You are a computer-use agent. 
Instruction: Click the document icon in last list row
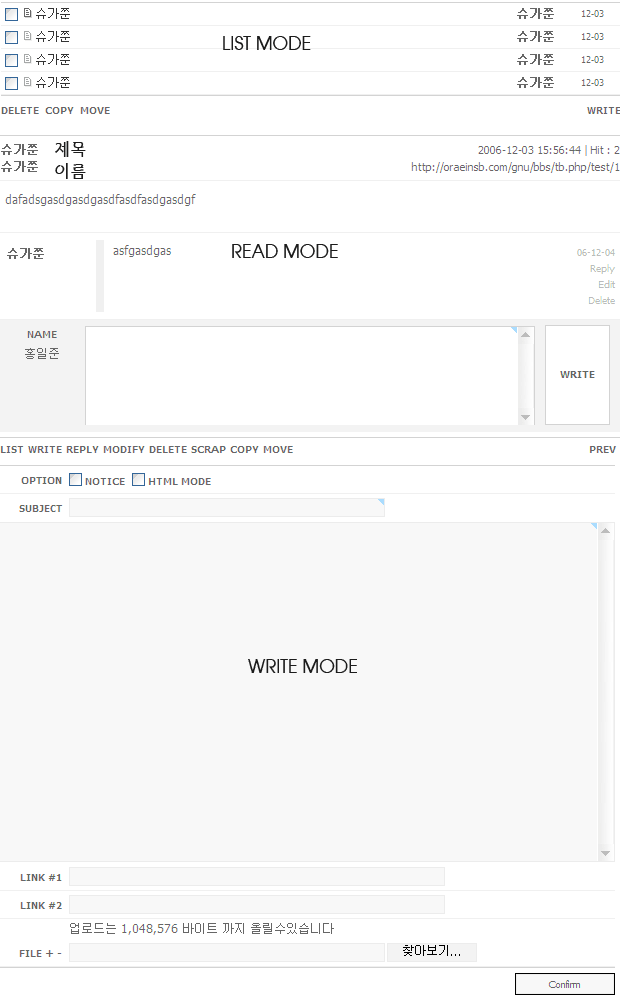[27, 83]
